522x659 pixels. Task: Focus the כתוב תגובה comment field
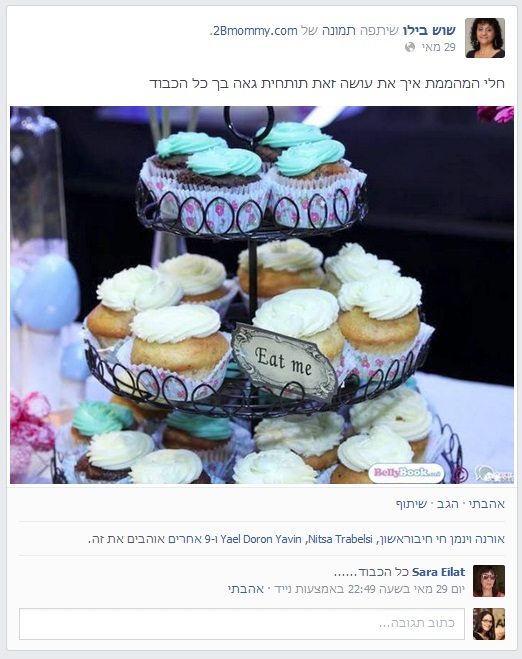242,624
